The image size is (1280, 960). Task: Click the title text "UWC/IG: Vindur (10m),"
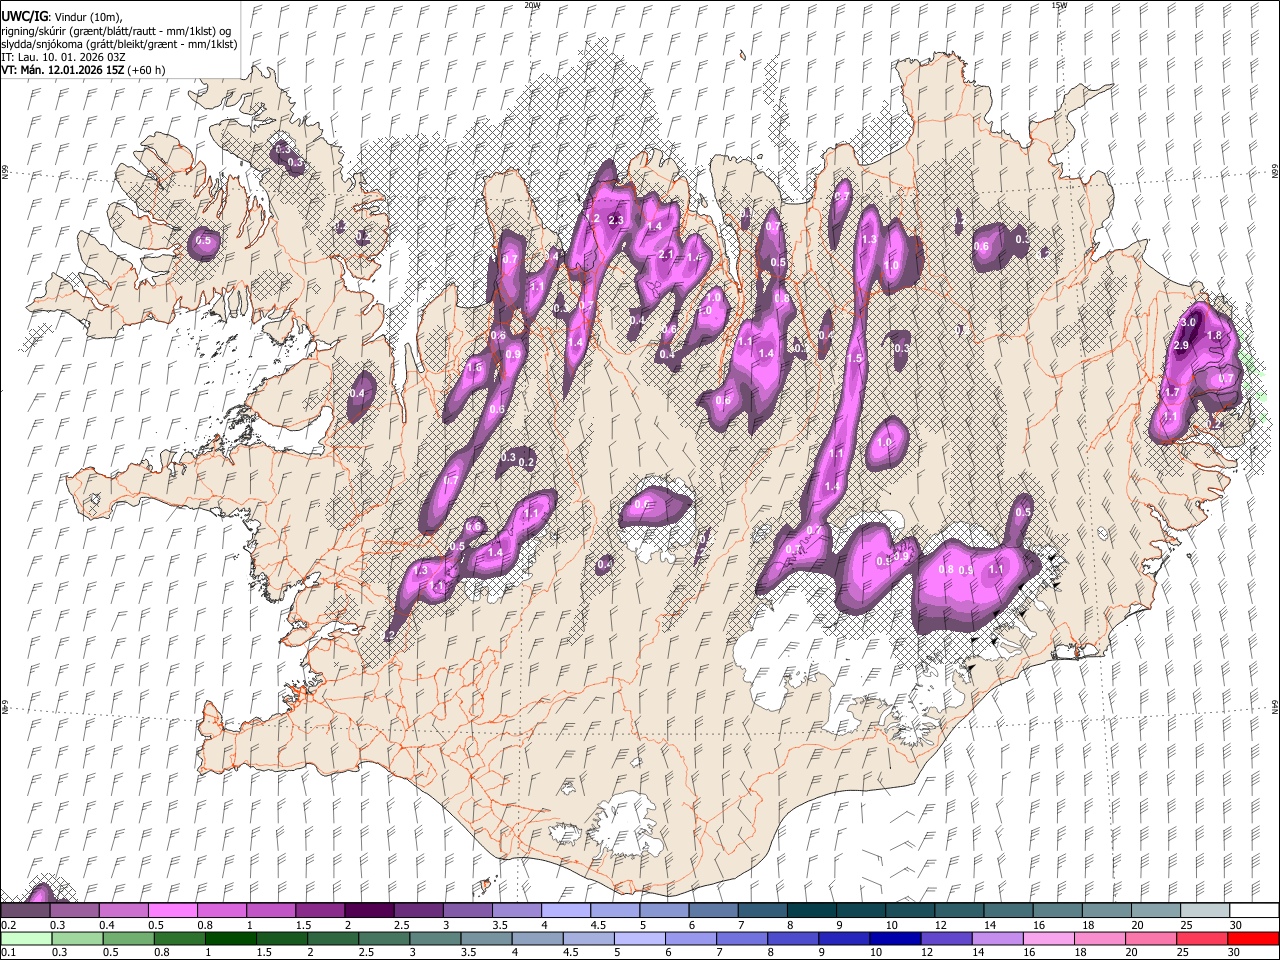tap(61, 17)
